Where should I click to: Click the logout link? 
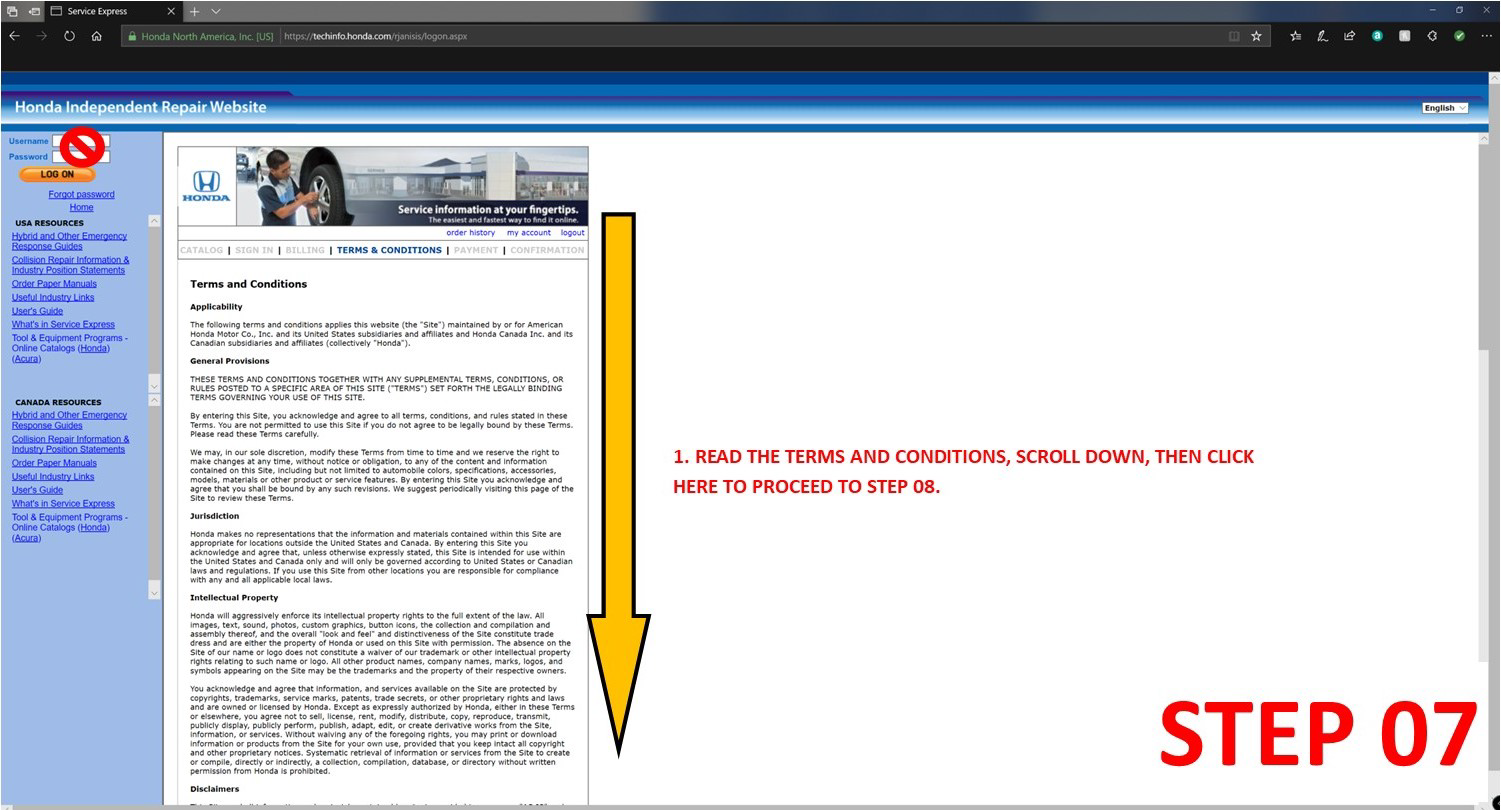click(572, 233)
